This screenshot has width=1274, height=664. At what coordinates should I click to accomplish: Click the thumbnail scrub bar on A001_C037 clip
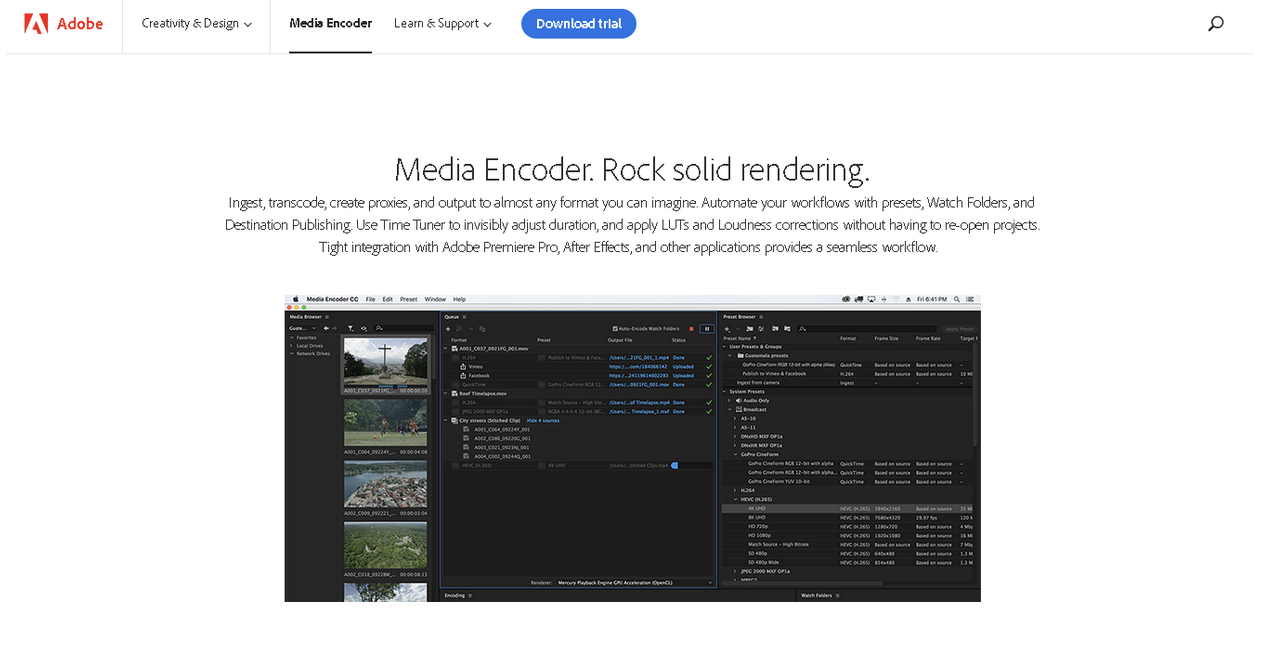(x=386, y=386)
